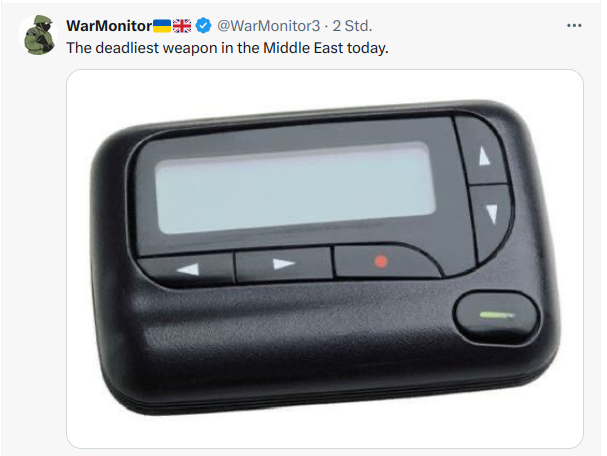Click the pager's red dot button
Image resolution: width=607 pixels, height=456 pixels.
(x=381, y=262)
